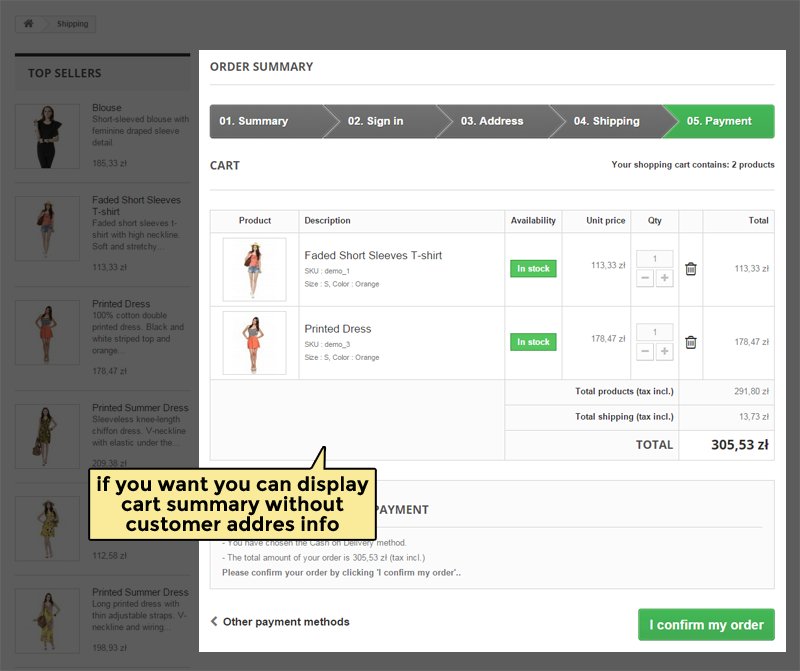Click the back chevron beside Other payment methods

[x=213, y=620]
